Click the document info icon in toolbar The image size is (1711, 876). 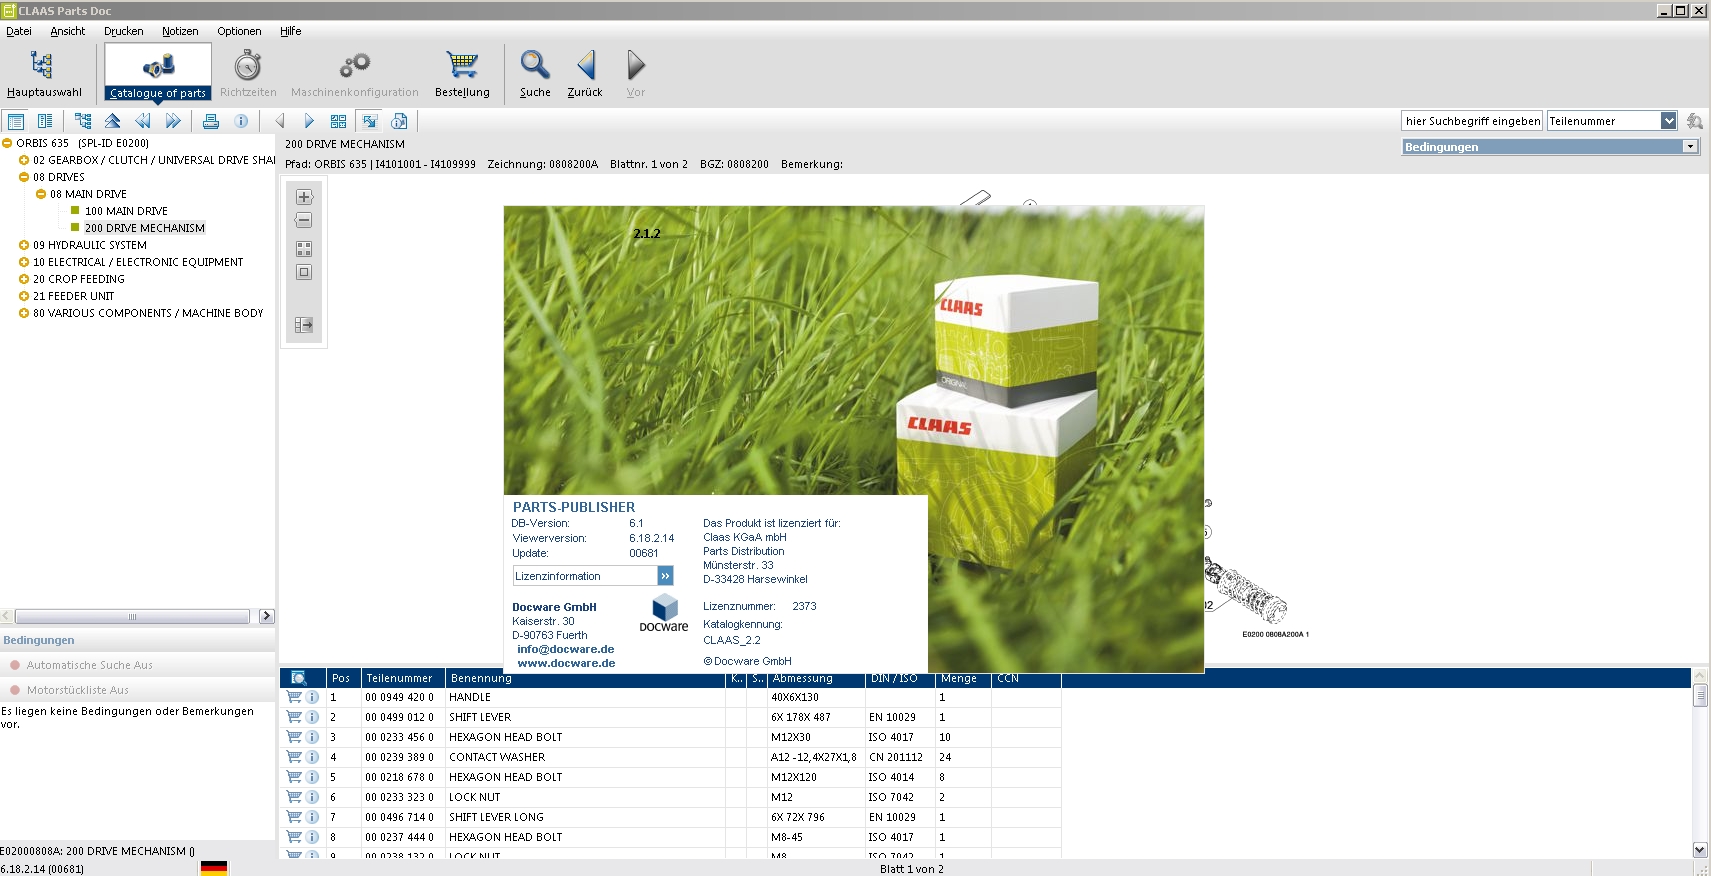click(400, 121)
